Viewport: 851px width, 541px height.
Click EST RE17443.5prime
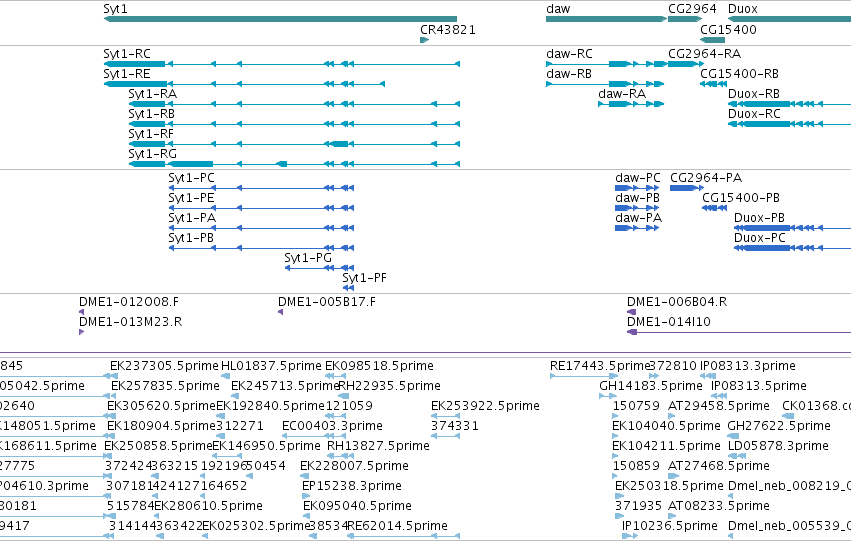click(600, 366)
